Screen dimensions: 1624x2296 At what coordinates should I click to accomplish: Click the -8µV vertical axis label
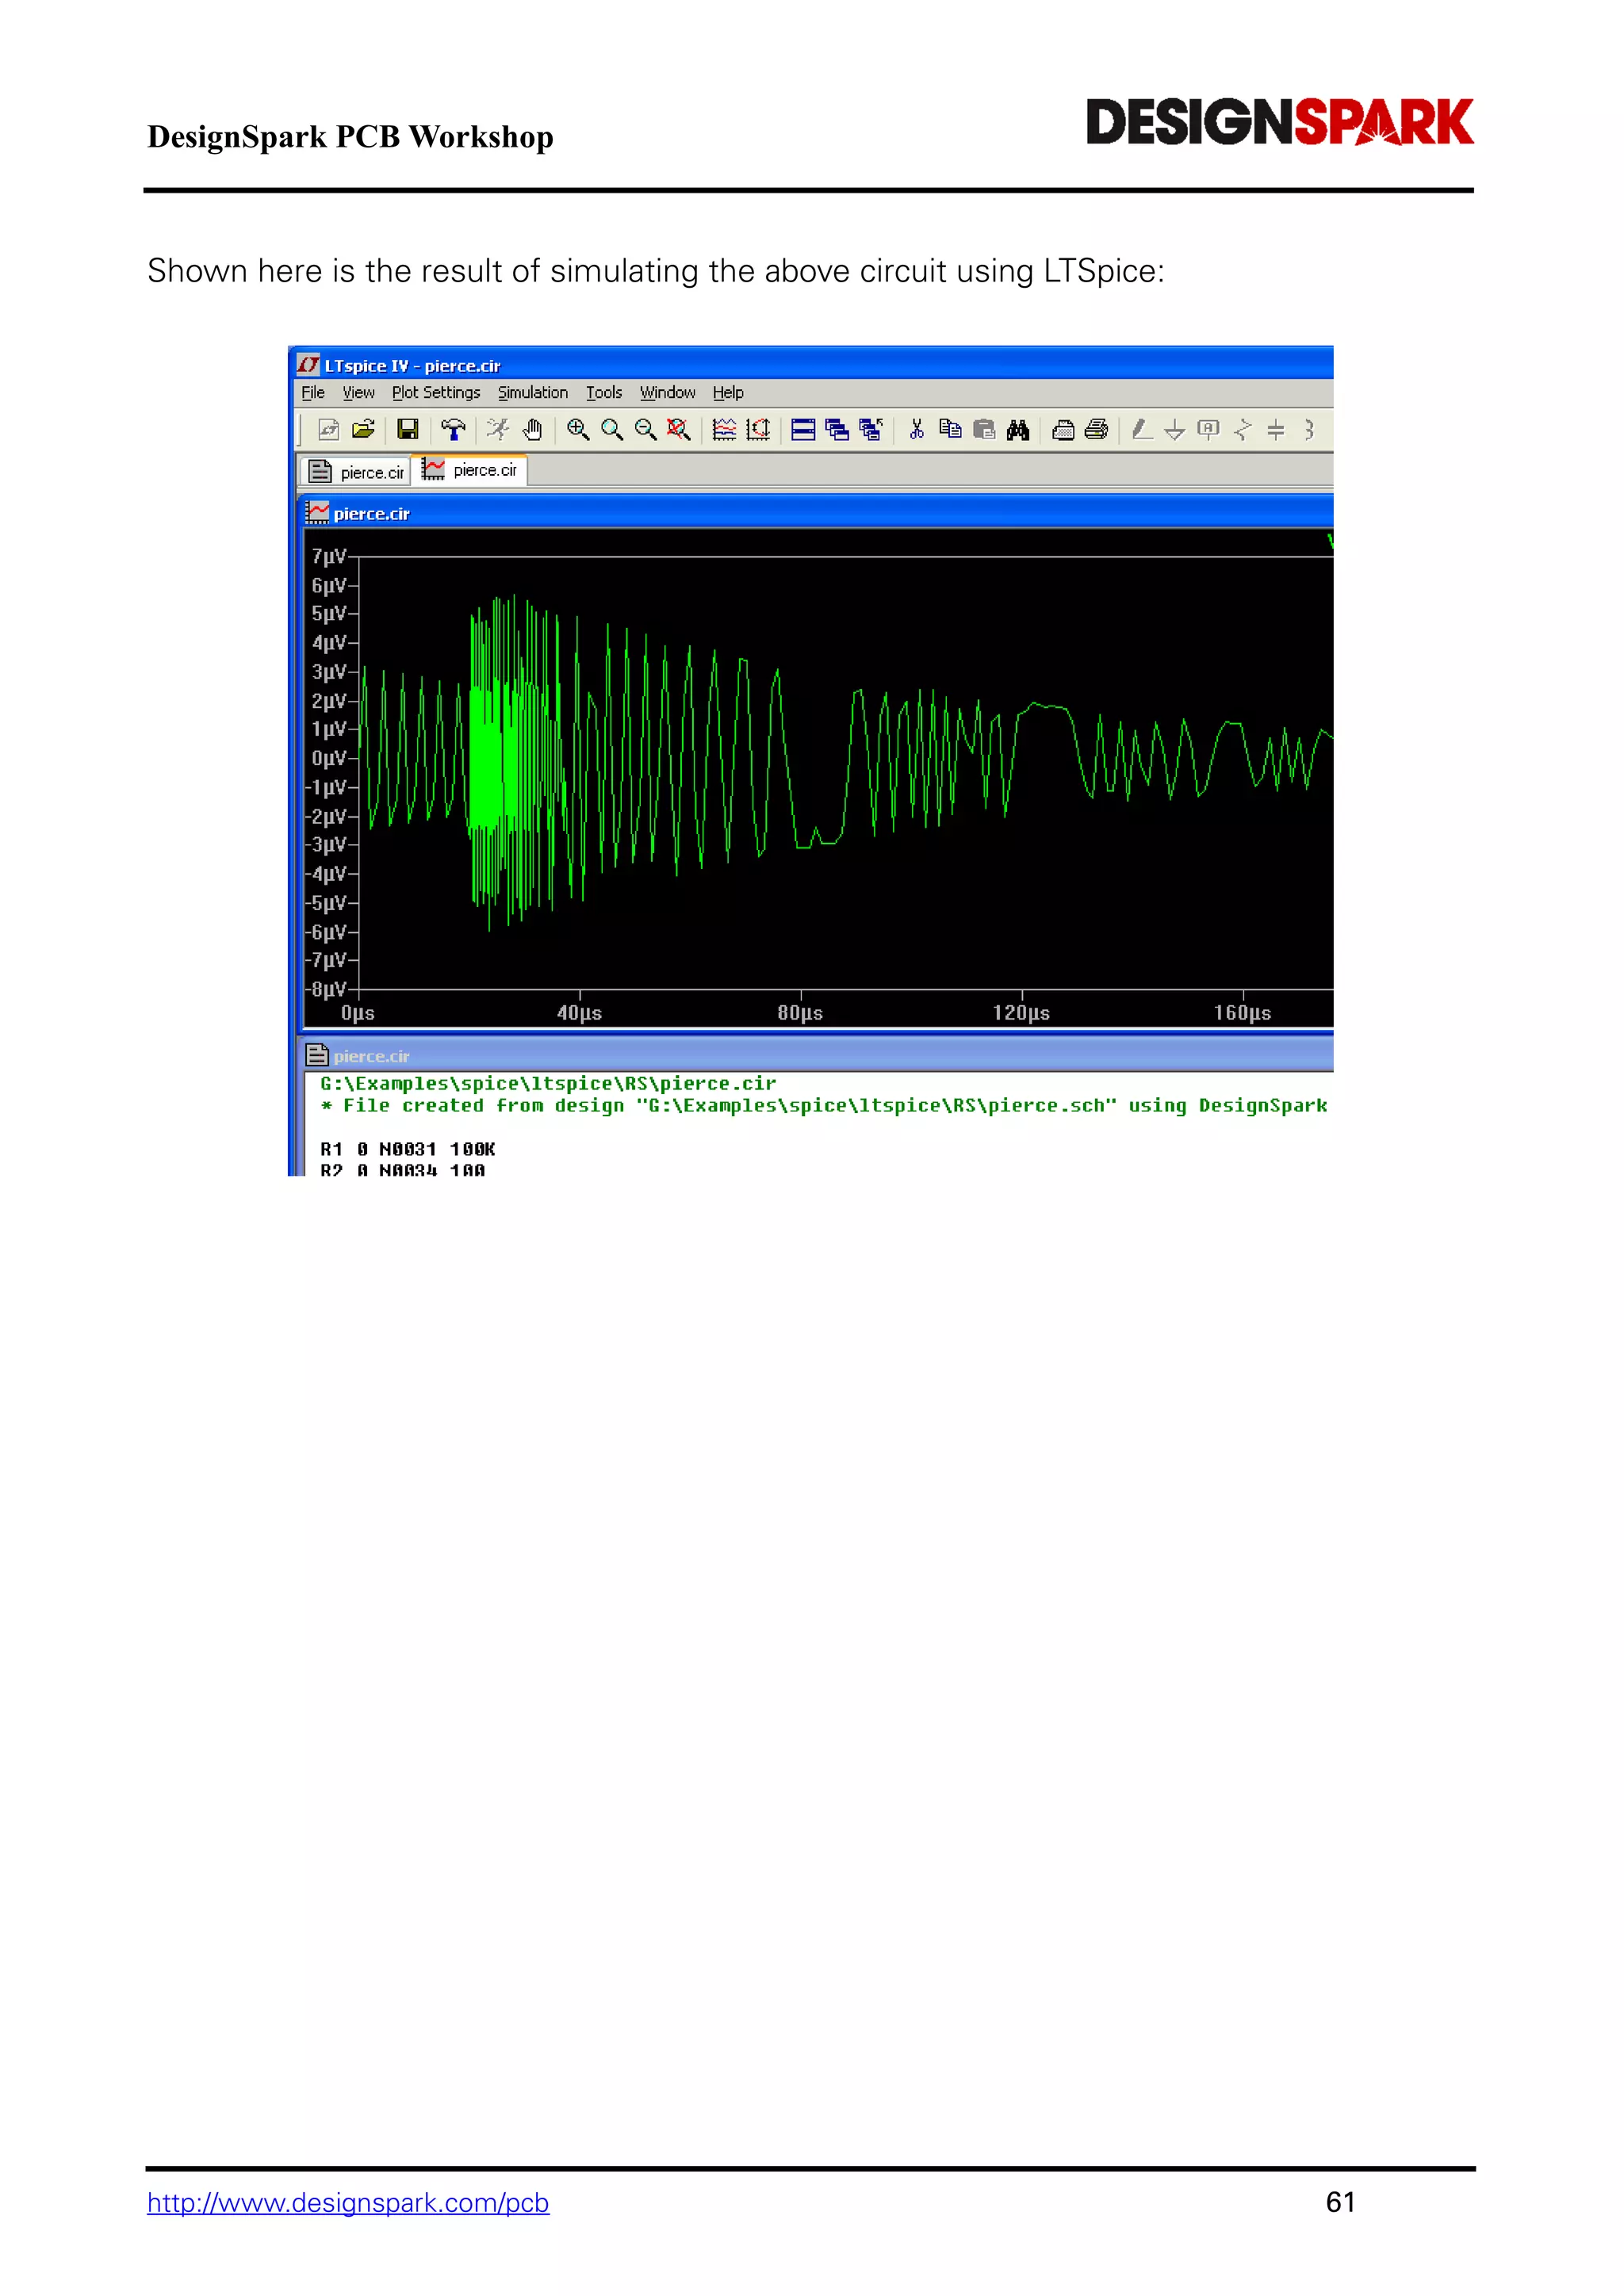click(326, 989)
